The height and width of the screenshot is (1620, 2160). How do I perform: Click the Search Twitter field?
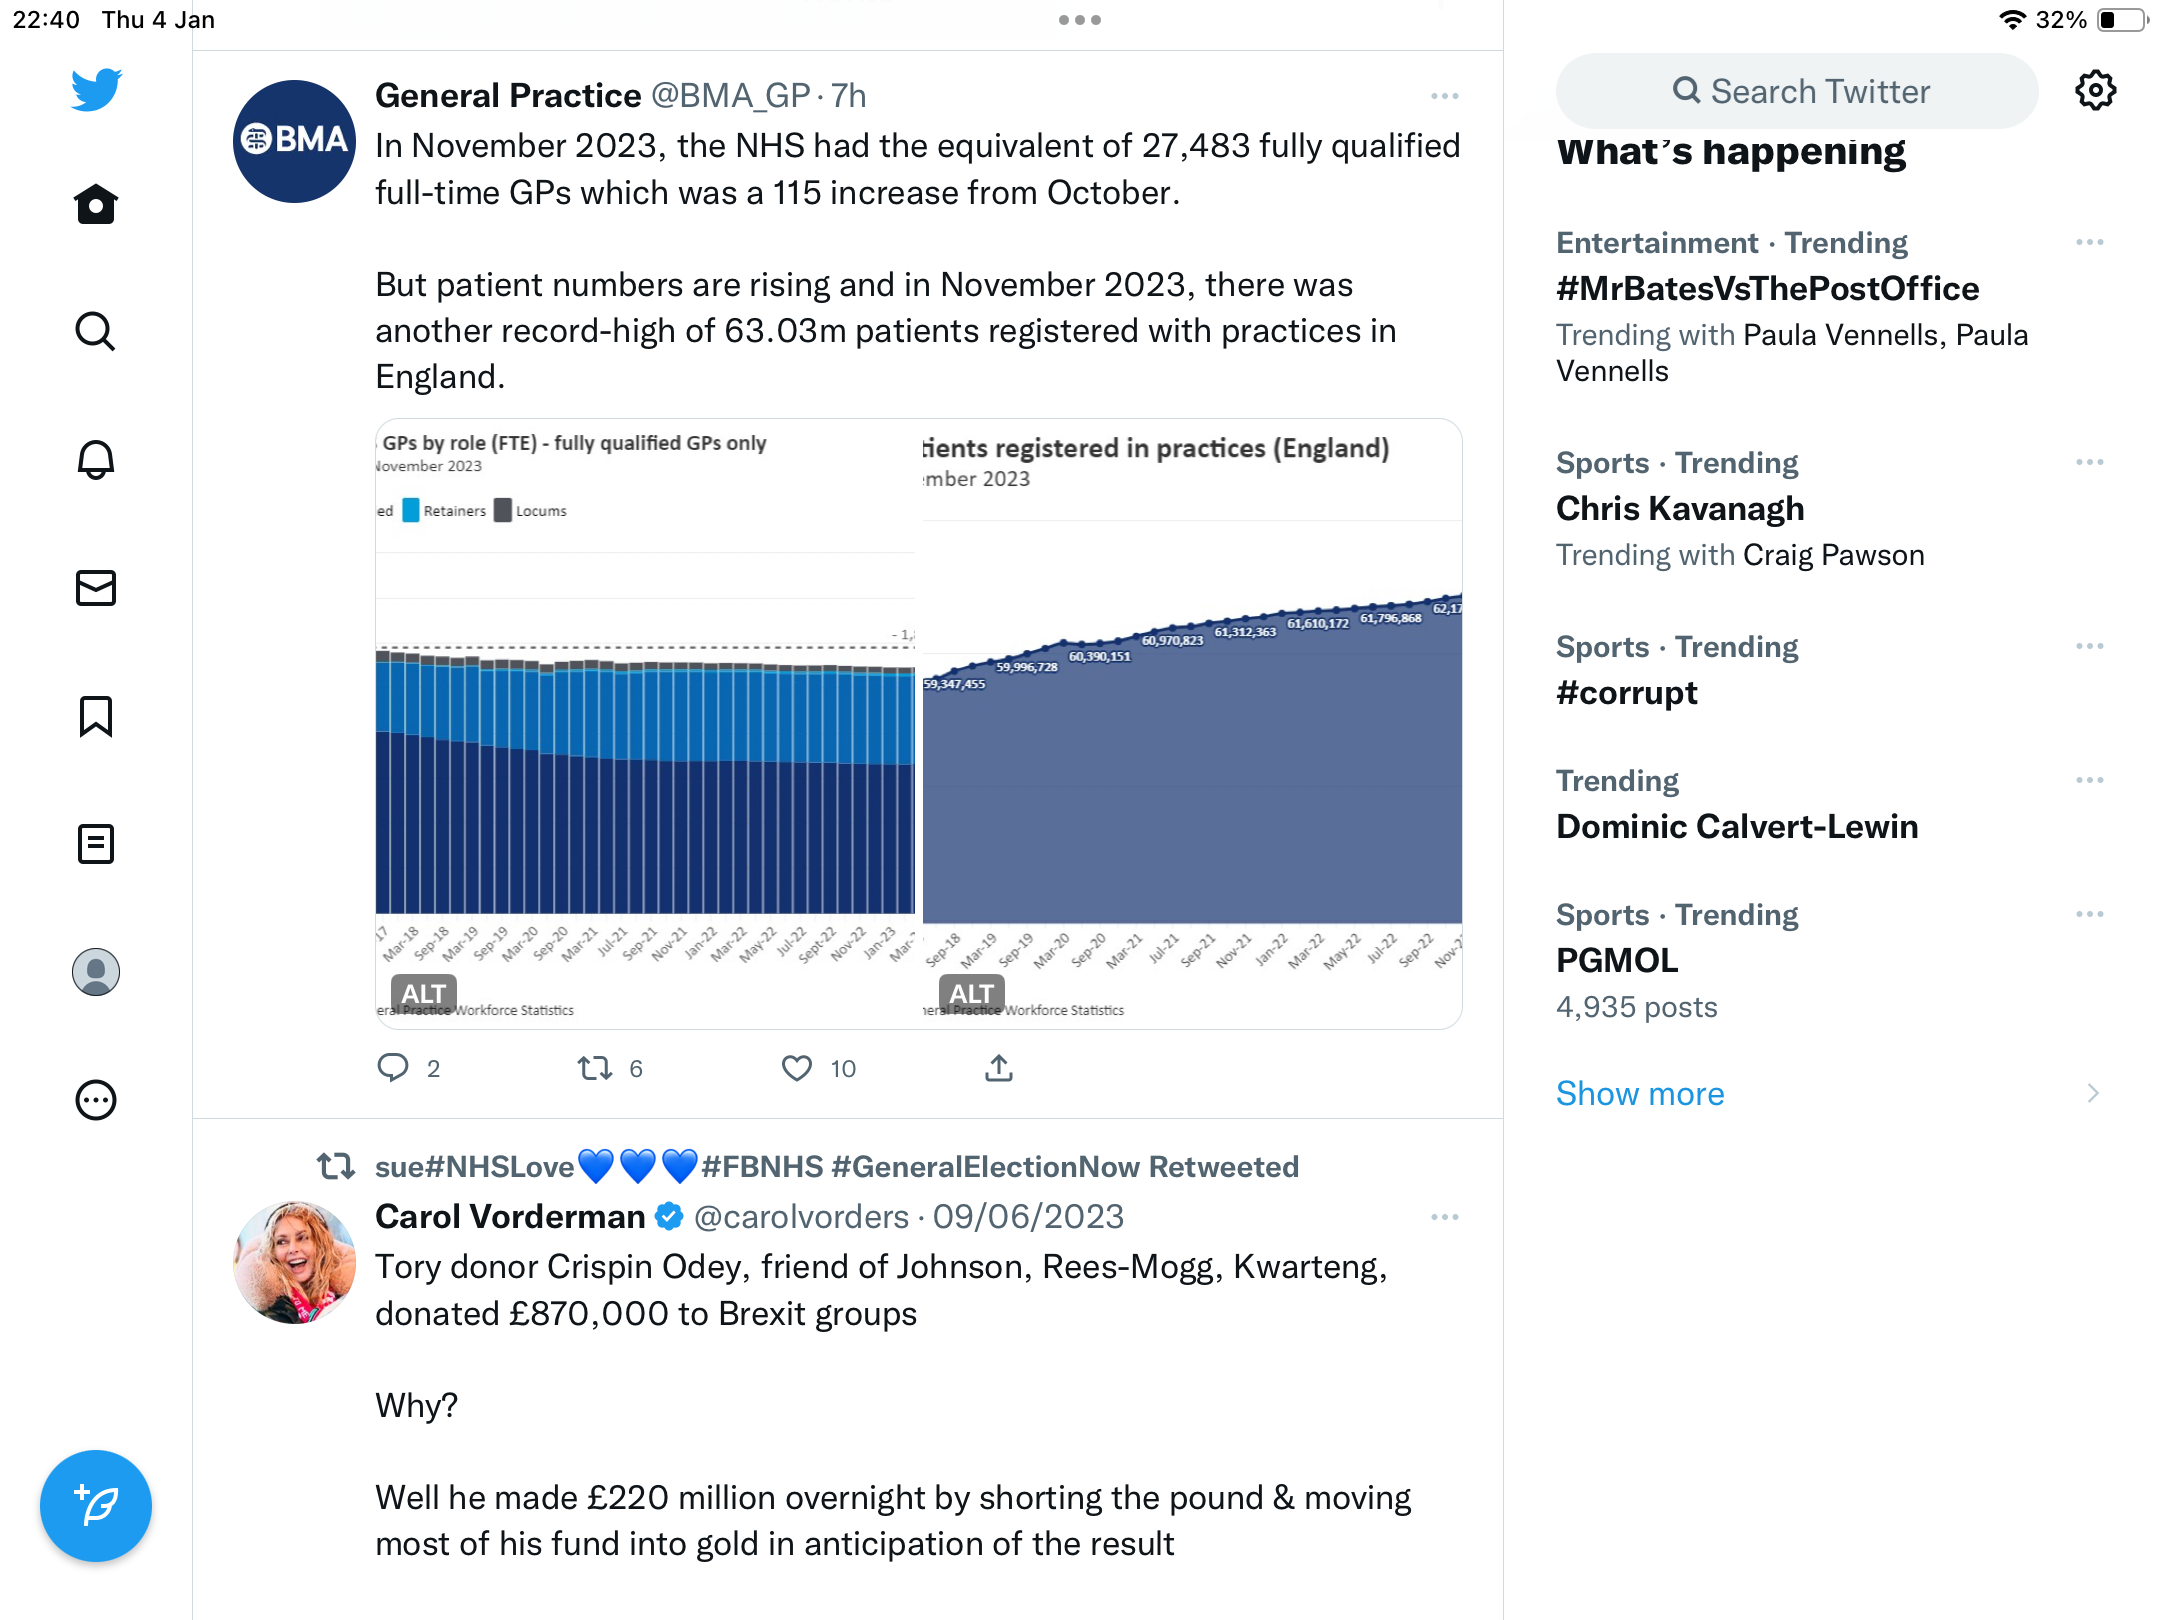click(x=1797, y=91)
